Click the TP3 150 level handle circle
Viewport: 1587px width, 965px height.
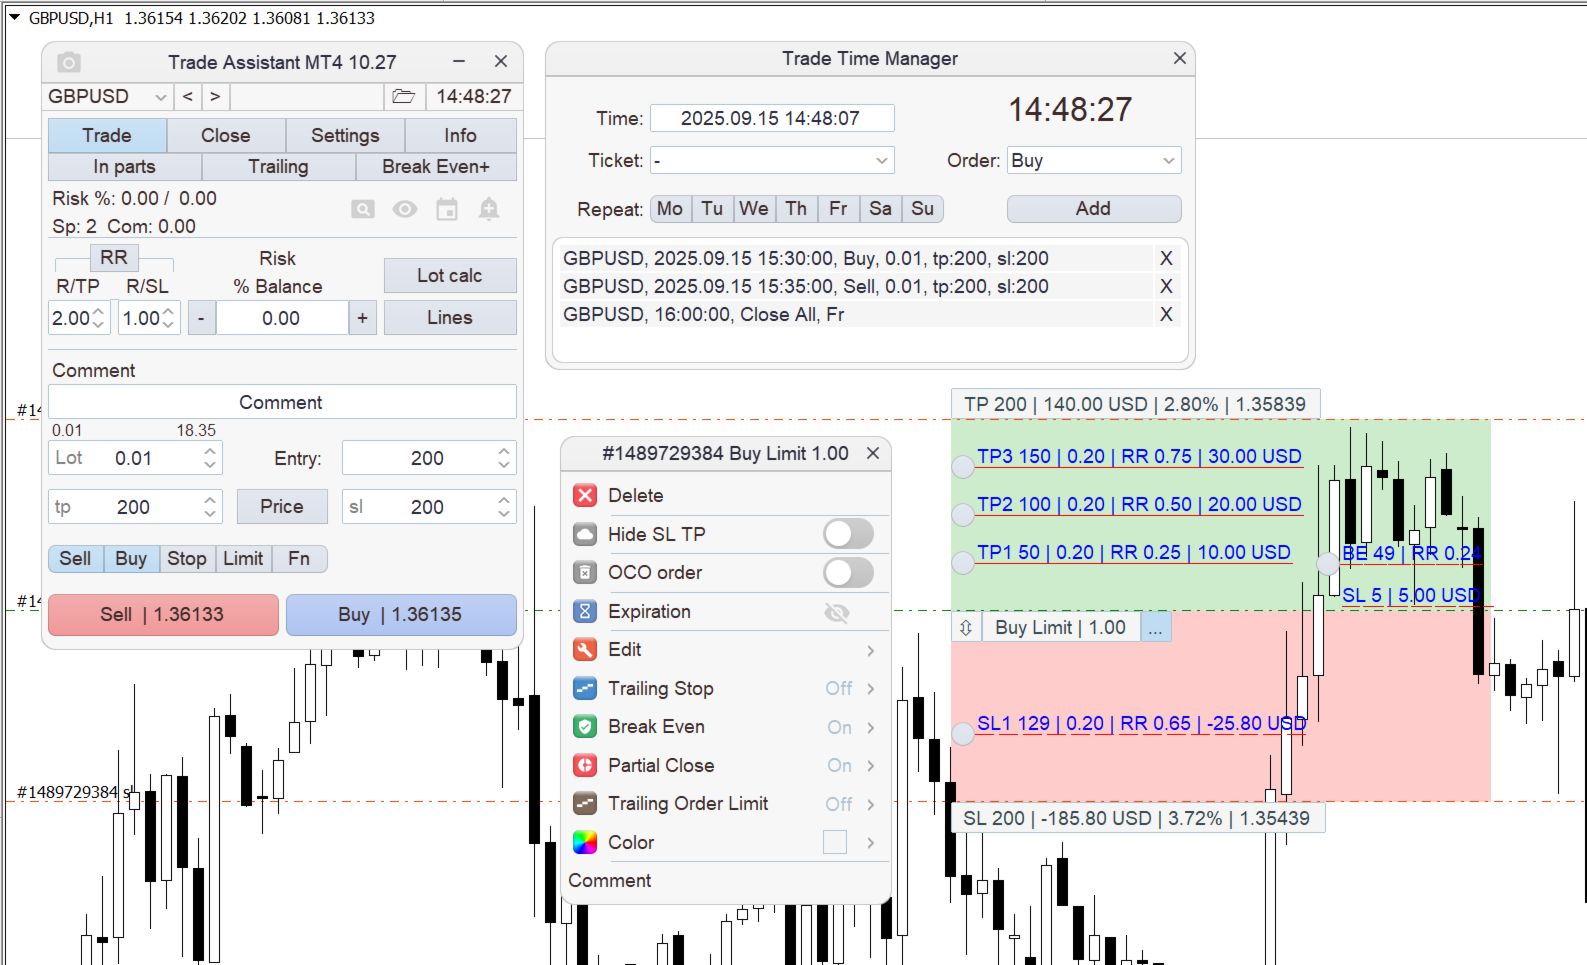coord(963,466)
